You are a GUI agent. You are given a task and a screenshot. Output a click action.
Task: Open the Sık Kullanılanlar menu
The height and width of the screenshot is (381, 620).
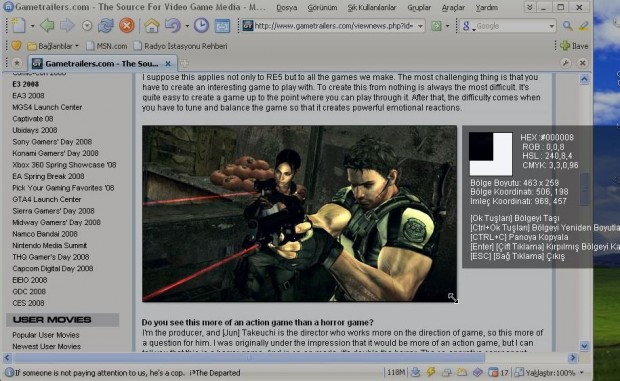(x=372, y=8)
